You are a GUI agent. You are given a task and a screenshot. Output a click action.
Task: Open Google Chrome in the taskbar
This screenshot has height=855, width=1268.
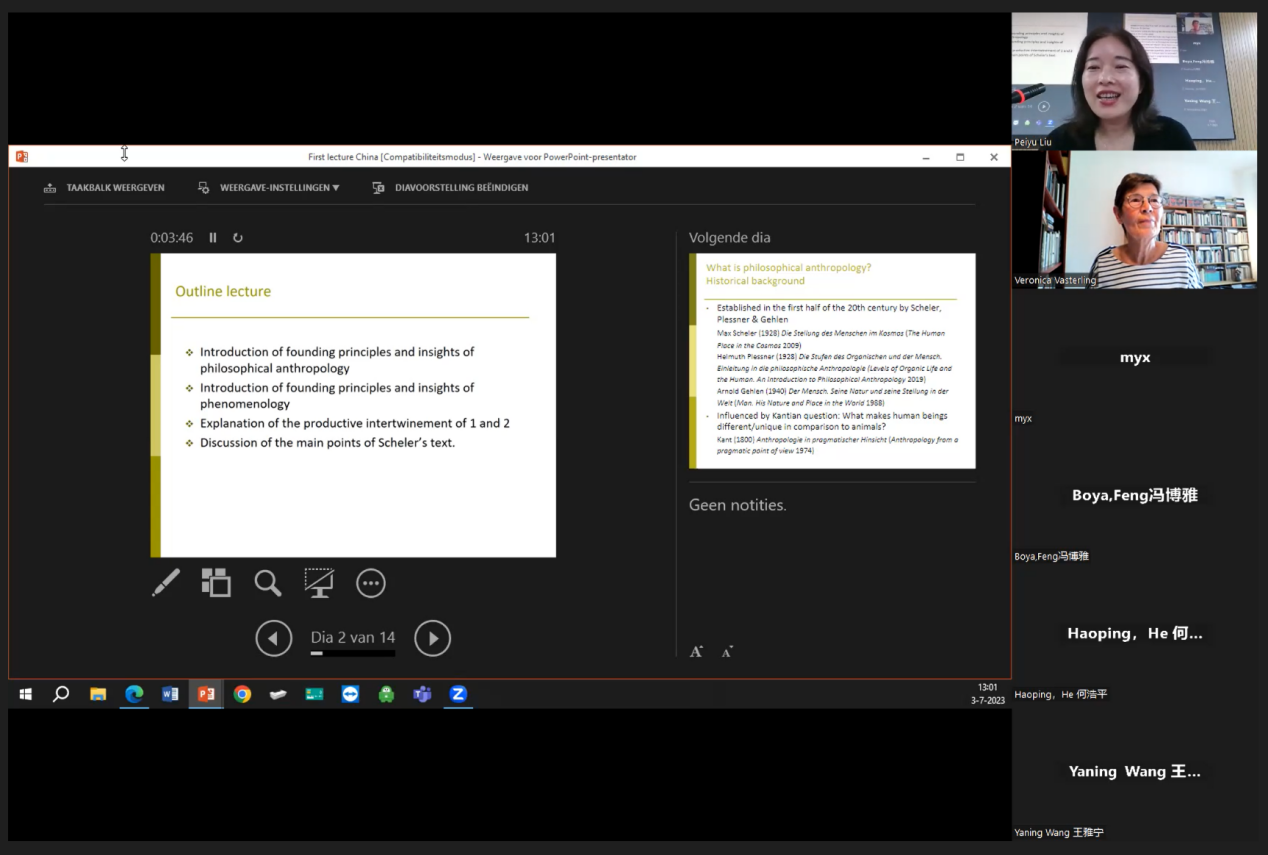coord(242,694)
